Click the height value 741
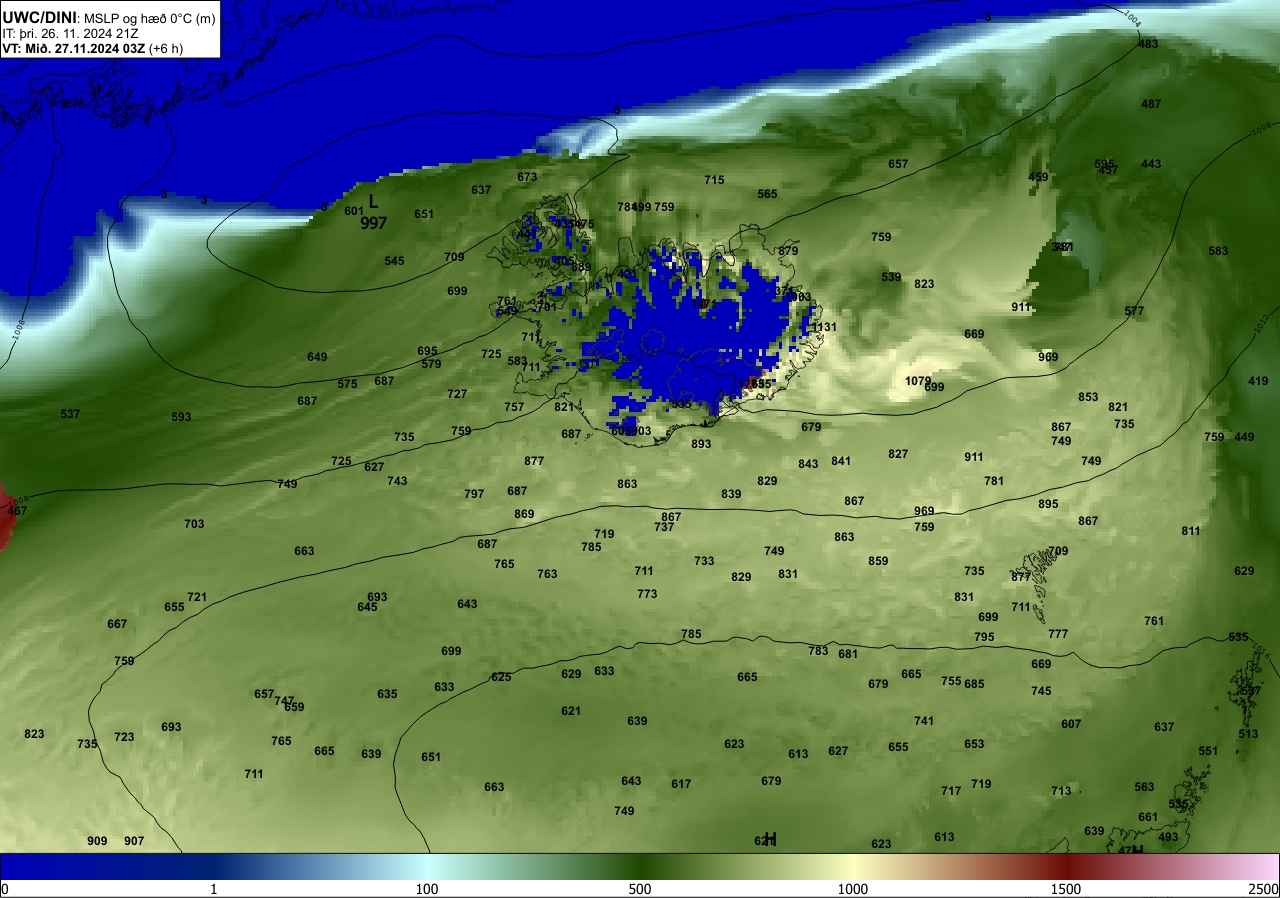The image size is (1280, 898). pyautogui.click(x=924, y=721)
